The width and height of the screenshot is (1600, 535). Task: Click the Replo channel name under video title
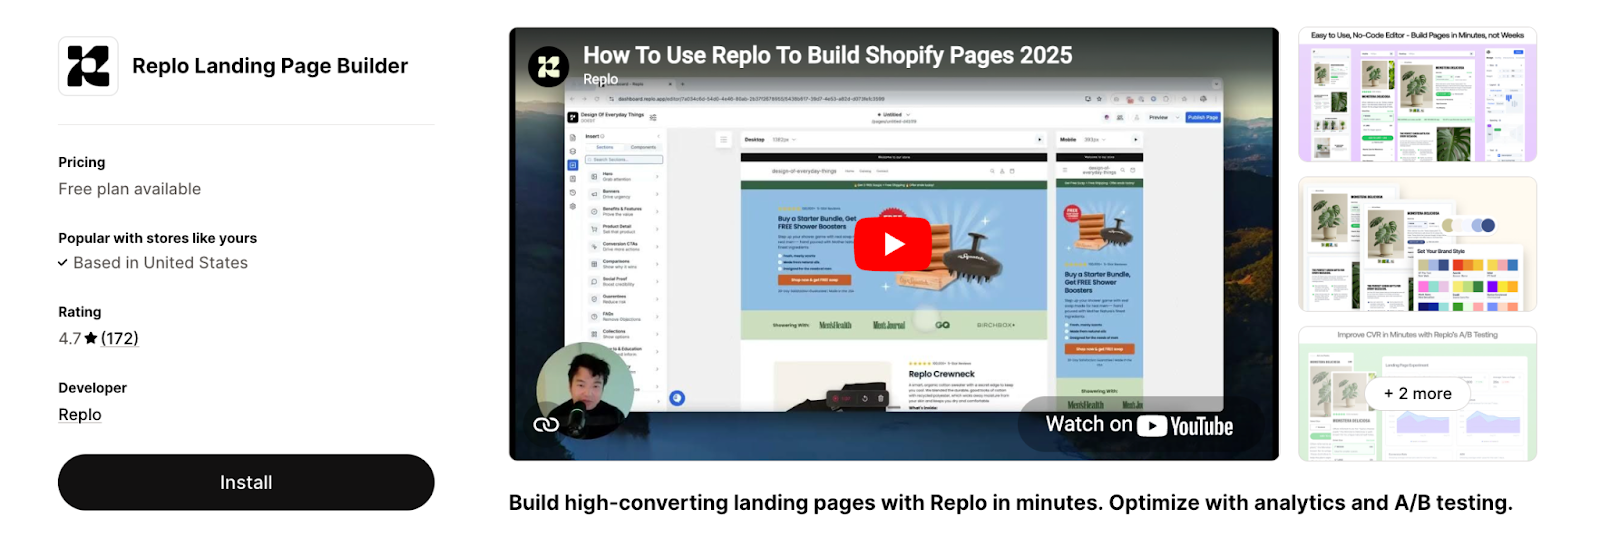[x=600, y=79]
